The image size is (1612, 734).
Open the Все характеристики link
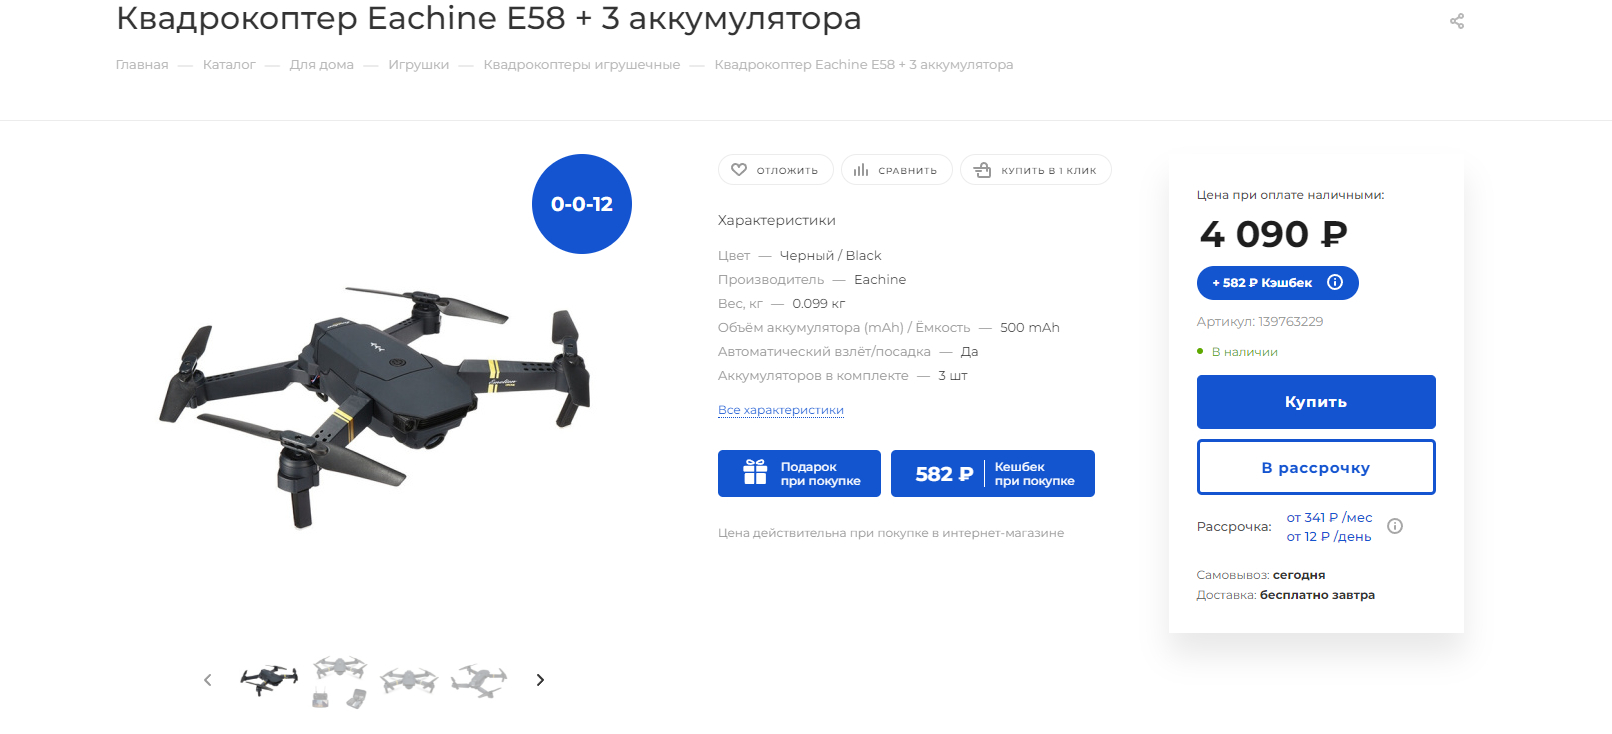(781, 410)
